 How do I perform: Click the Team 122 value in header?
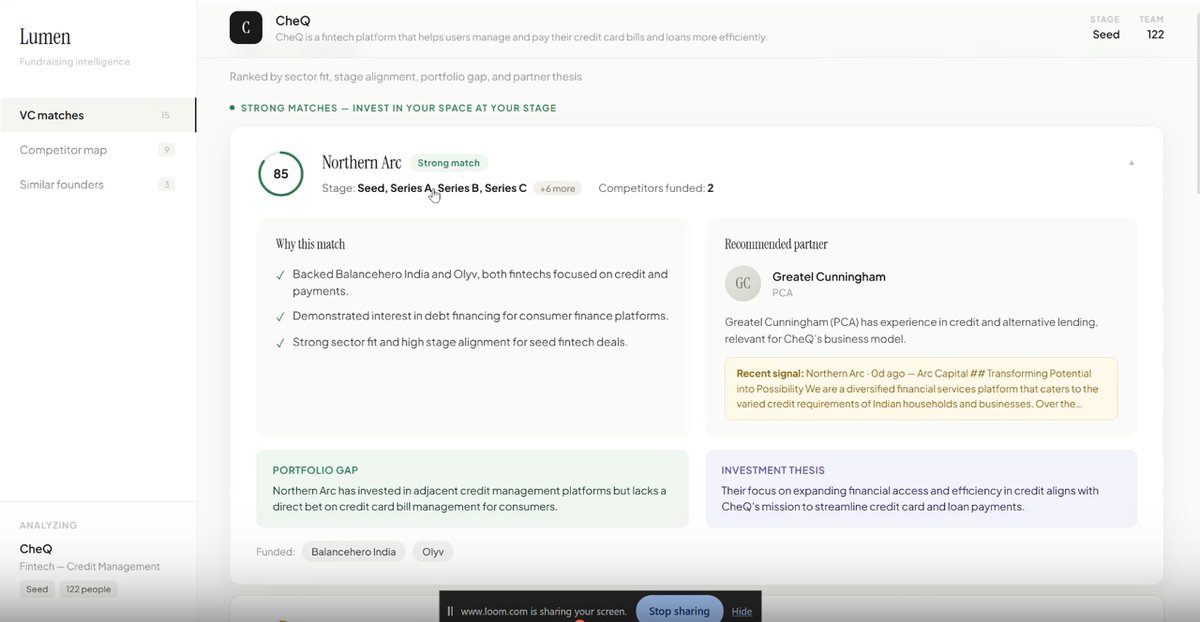click(1155, 34)
